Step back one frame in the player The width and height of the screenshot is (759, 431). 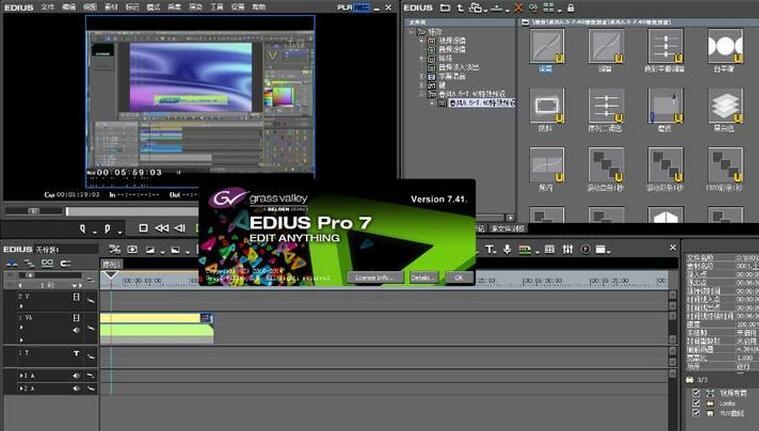click(180, 228)
